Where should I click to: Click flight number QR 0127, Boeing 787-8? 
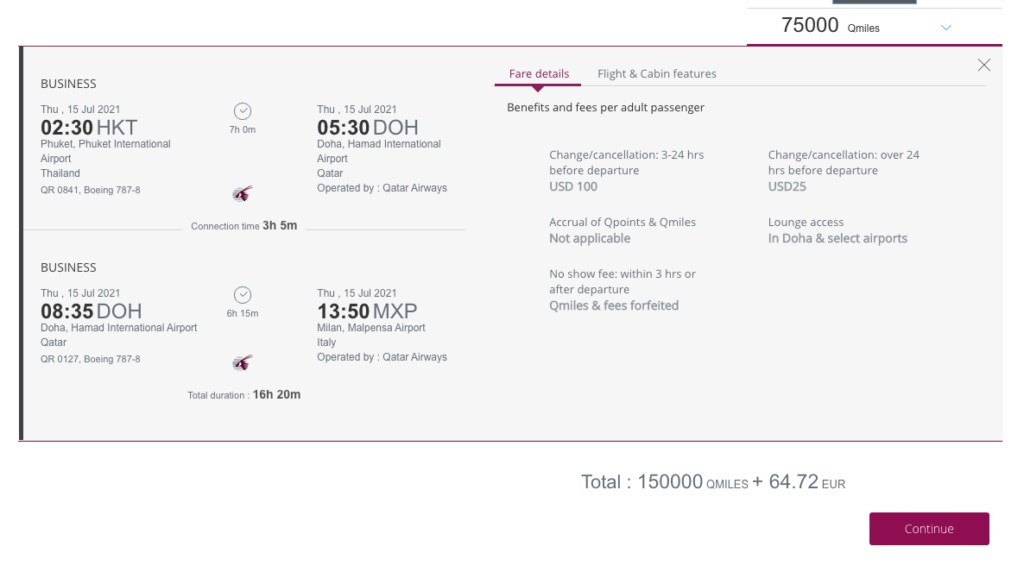pos(90,359)
